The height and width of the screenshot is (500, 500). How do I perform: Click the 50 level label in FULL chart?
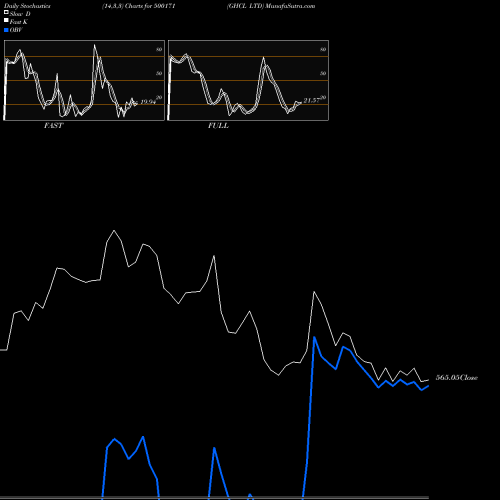coord(323,73)
